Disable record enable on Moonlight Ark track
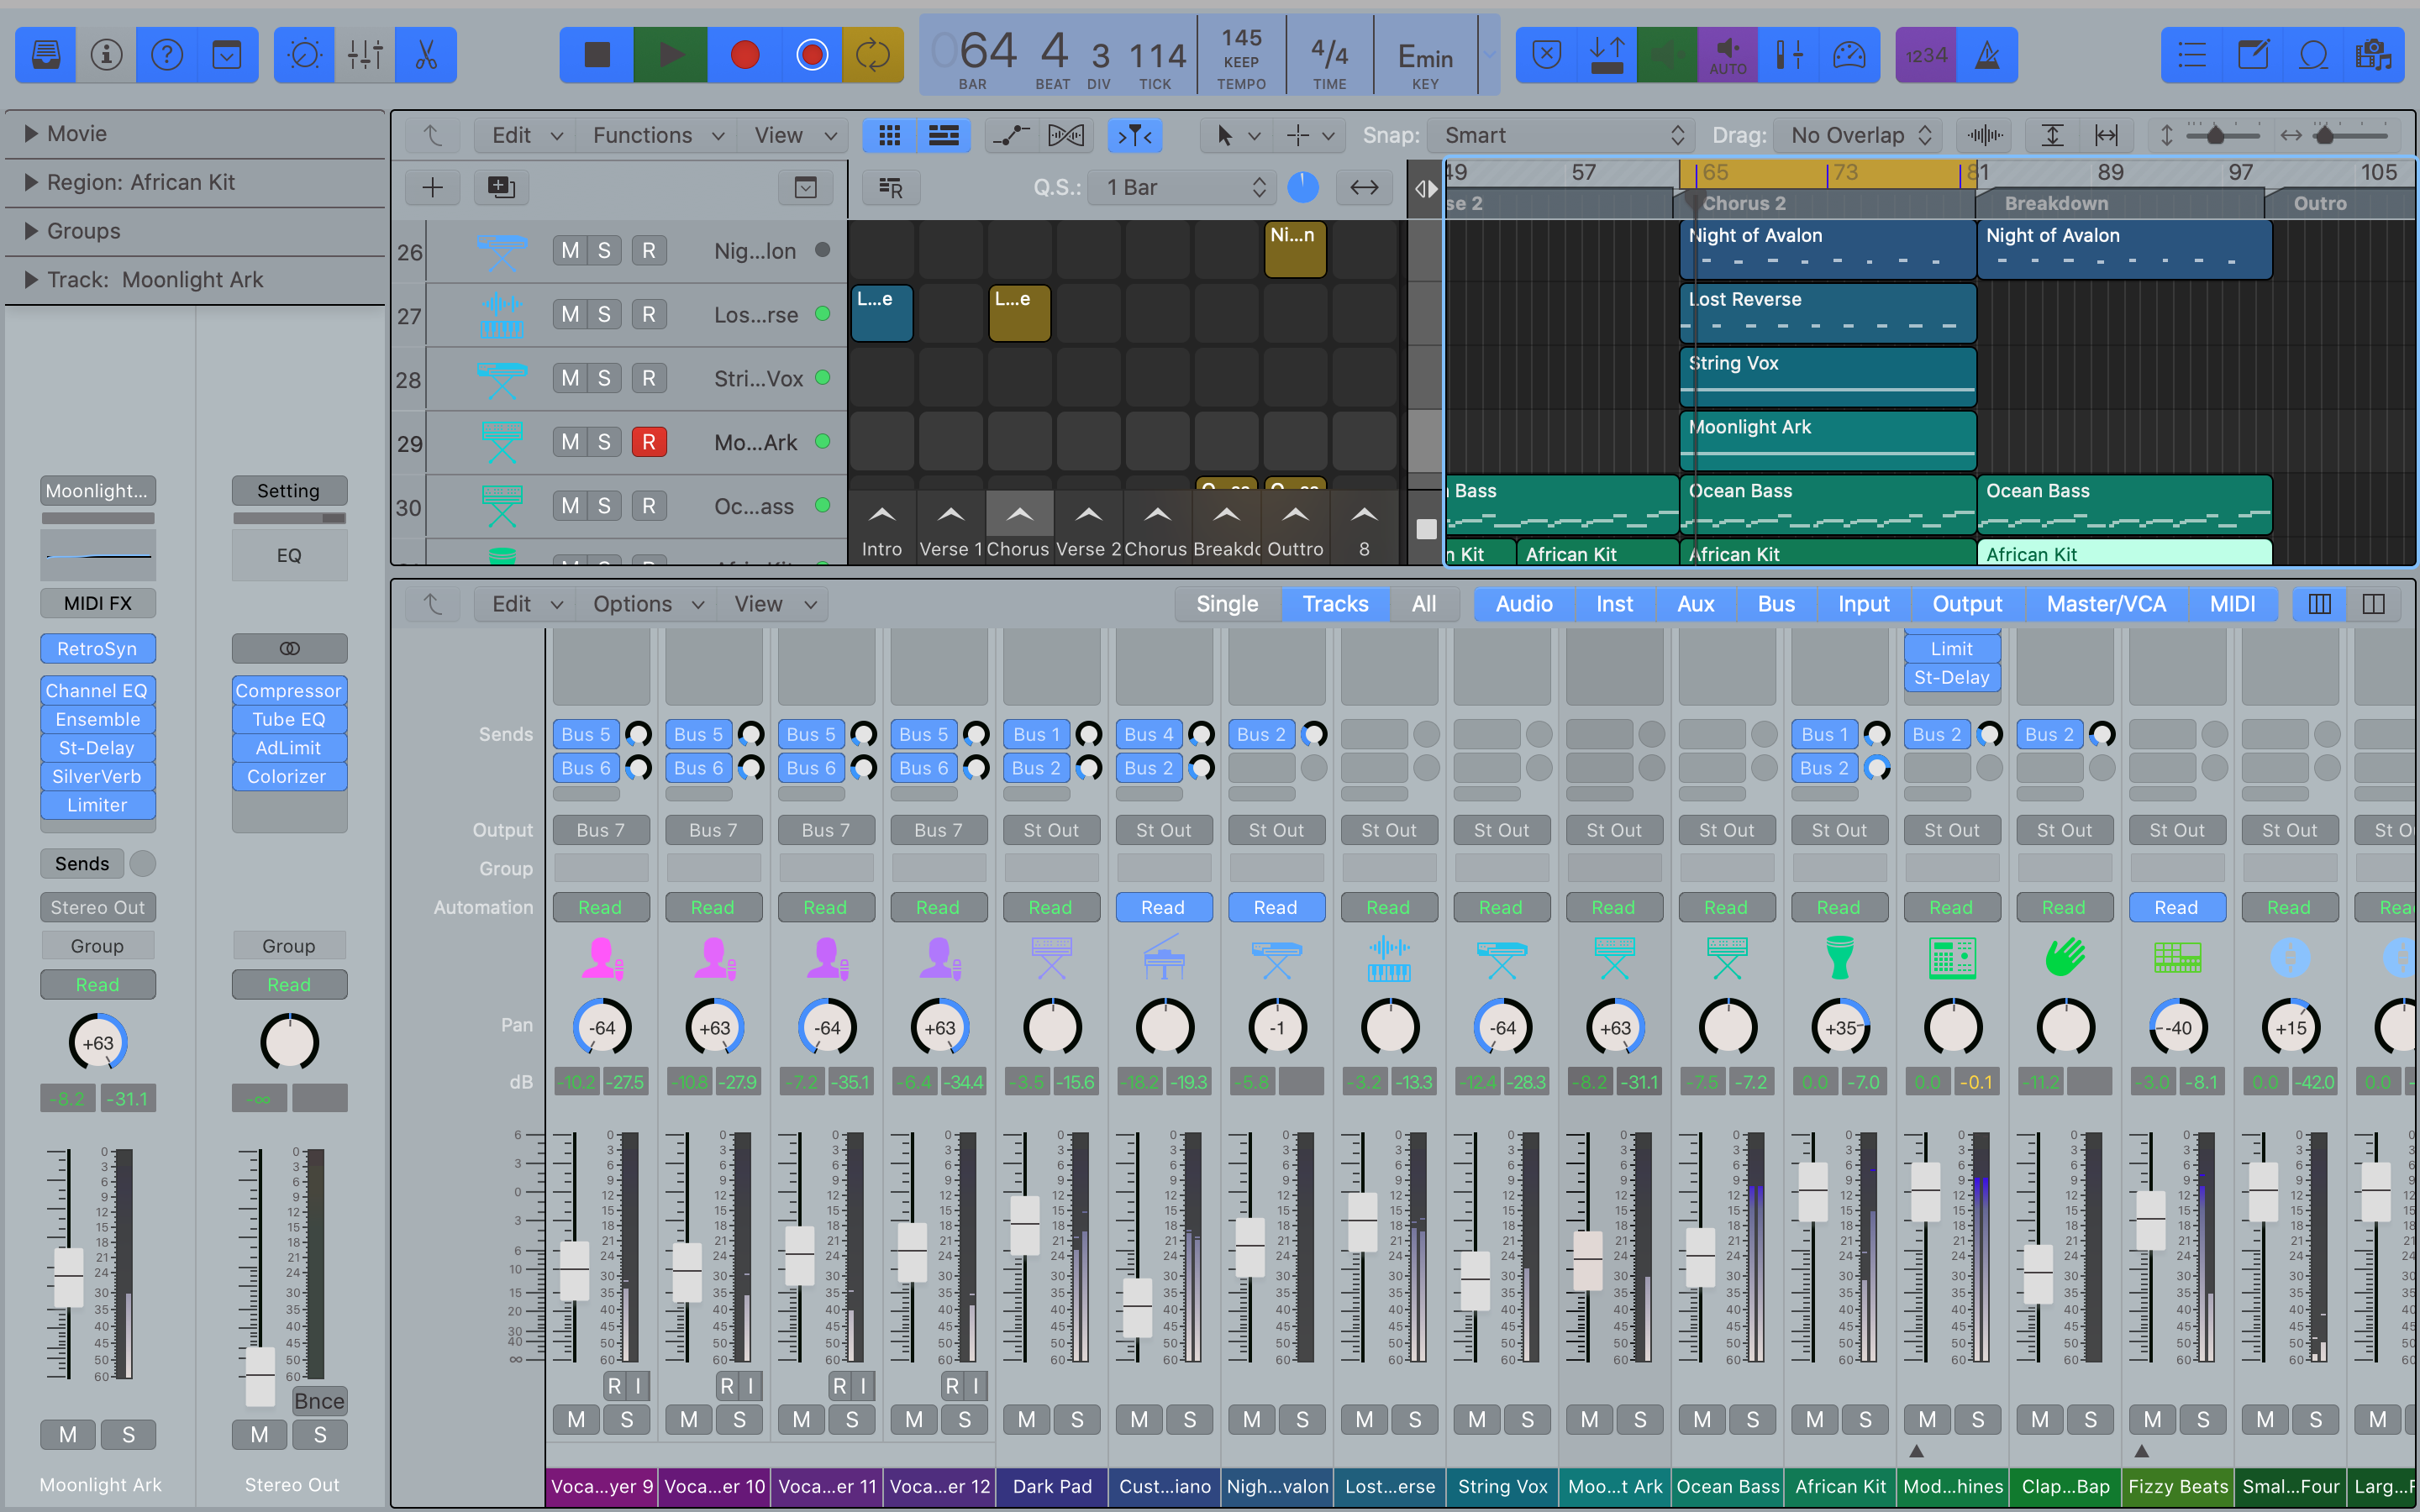This screenshot has width=2420, height=1512. pos(648,442)
